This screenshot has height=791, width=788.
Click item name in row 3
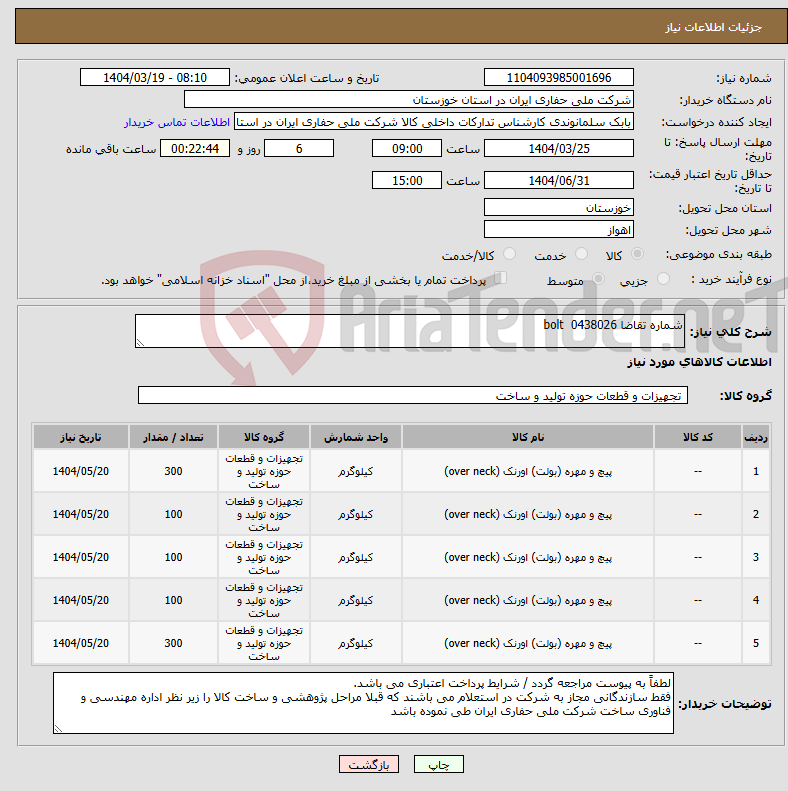(x=528, y=557)
